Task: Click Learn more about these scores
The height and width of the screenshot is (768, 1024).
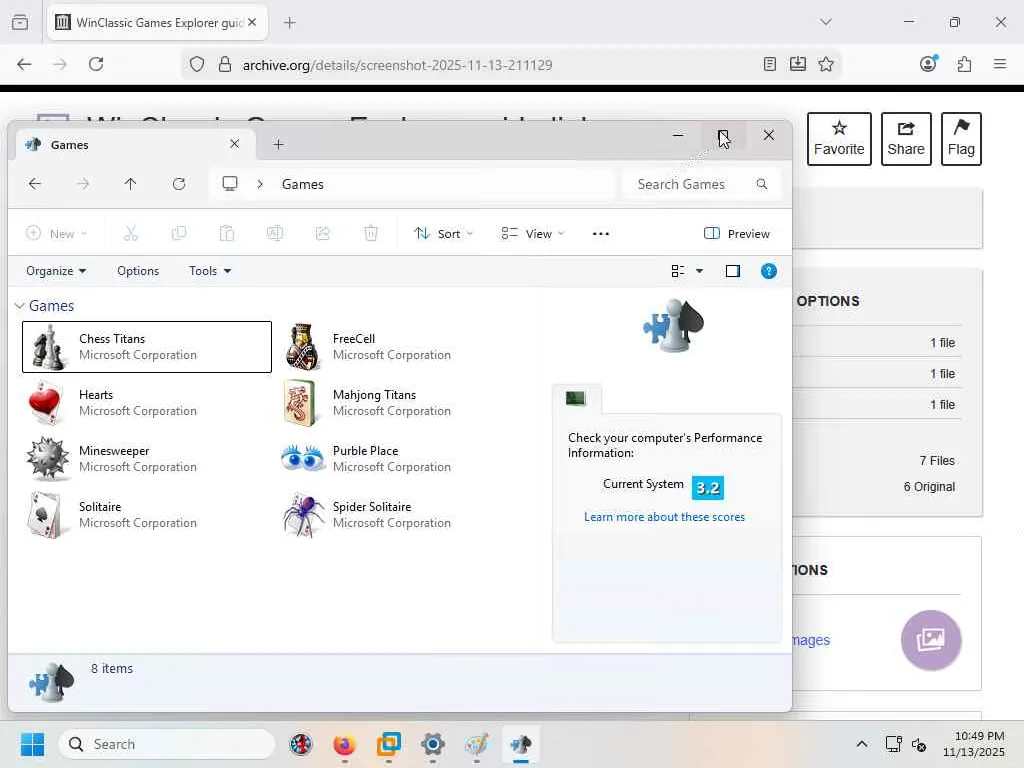Action: [x=664, y=517]
